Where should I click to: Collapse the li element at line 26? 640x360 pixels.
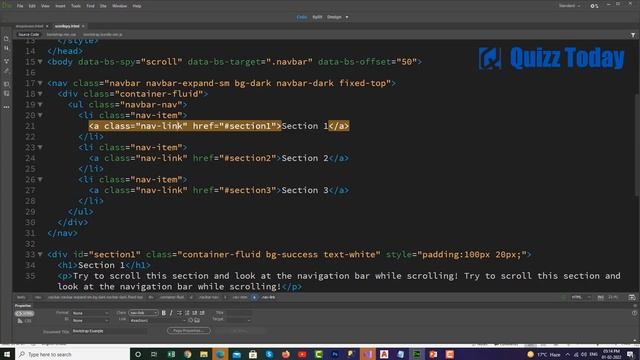(40, 180)
